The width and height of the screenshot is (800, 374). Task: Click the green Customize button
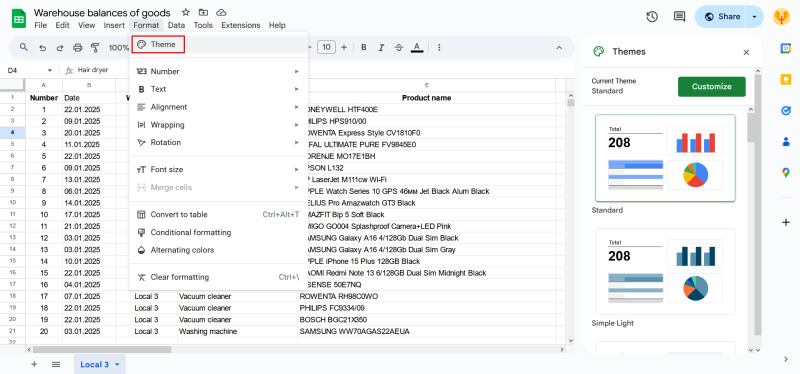click(712, 87)
